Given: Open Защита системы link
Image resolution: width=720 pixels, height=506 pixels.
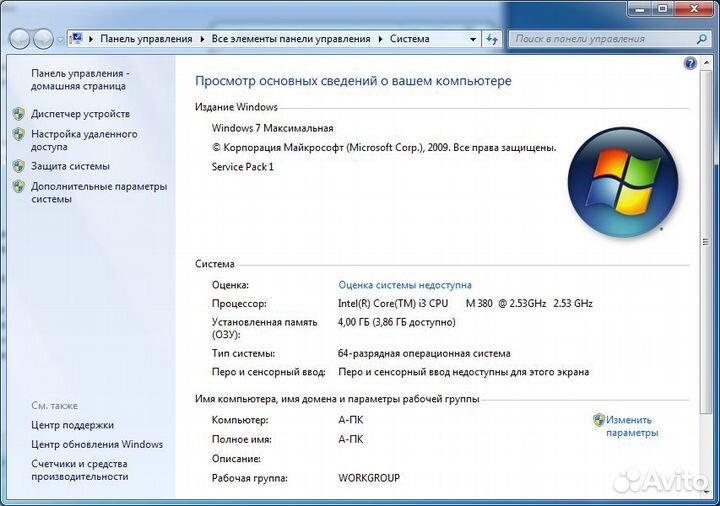Looking at the screenshot, I should click(70, 166).
